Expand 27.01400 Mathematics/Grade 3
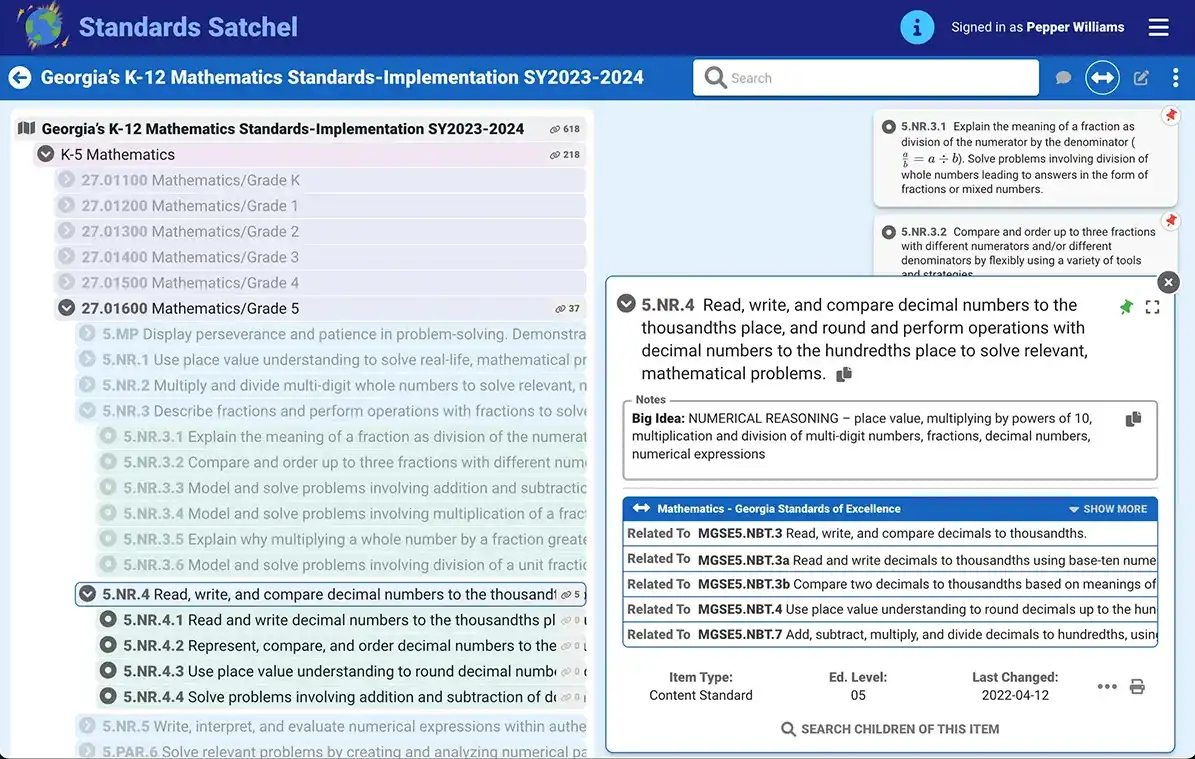 66,257
